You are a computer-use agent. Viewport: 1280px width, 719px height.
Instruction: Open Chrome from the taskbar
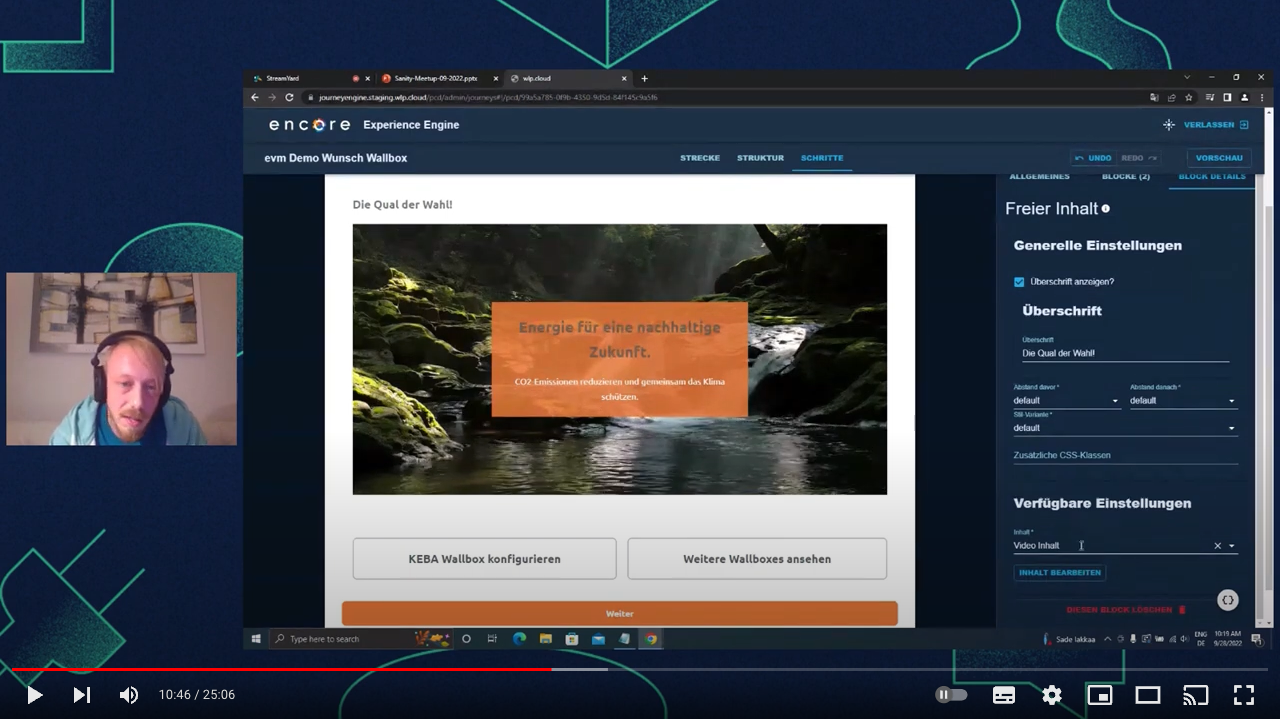[x=651, y=639]
